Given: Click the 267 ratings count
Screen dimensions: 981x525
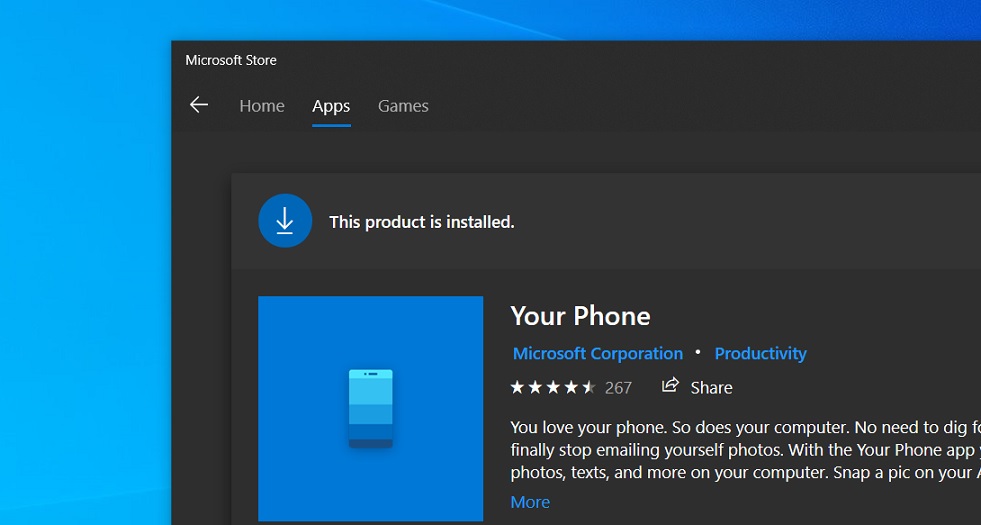Looking at the screenshot, I should coord(618,388).
